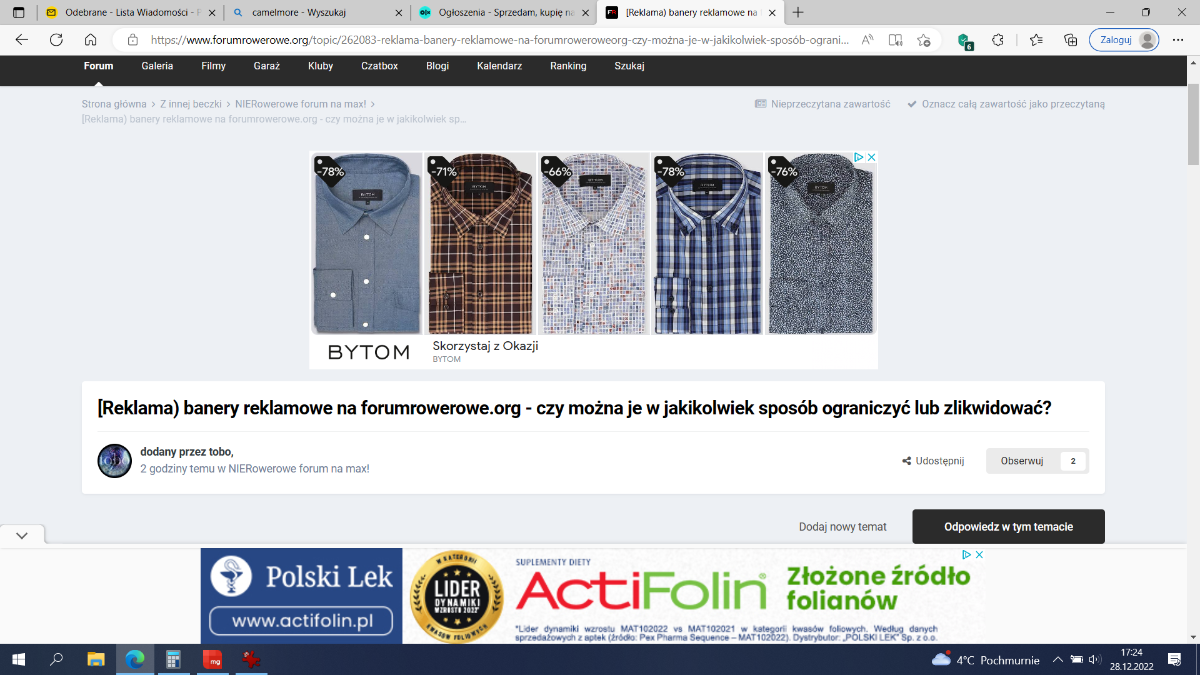Open the Garaż section

pos(267,66)
